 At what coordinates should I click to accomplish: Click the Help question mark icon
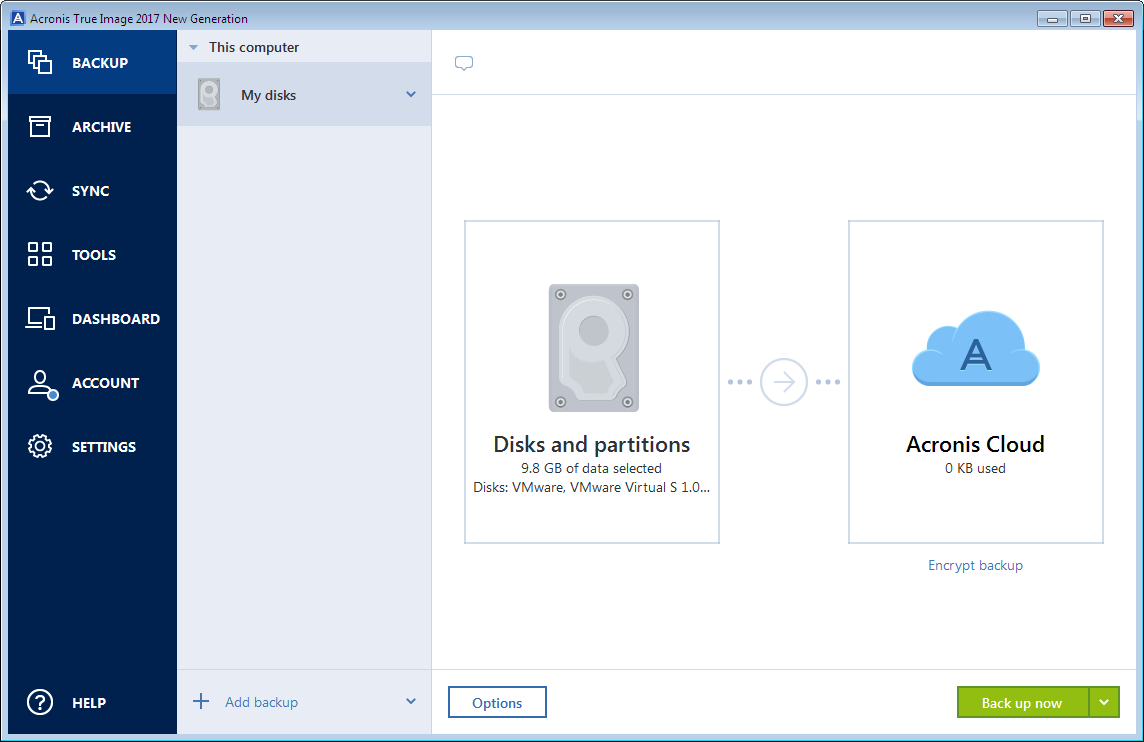tap(40, 702)
